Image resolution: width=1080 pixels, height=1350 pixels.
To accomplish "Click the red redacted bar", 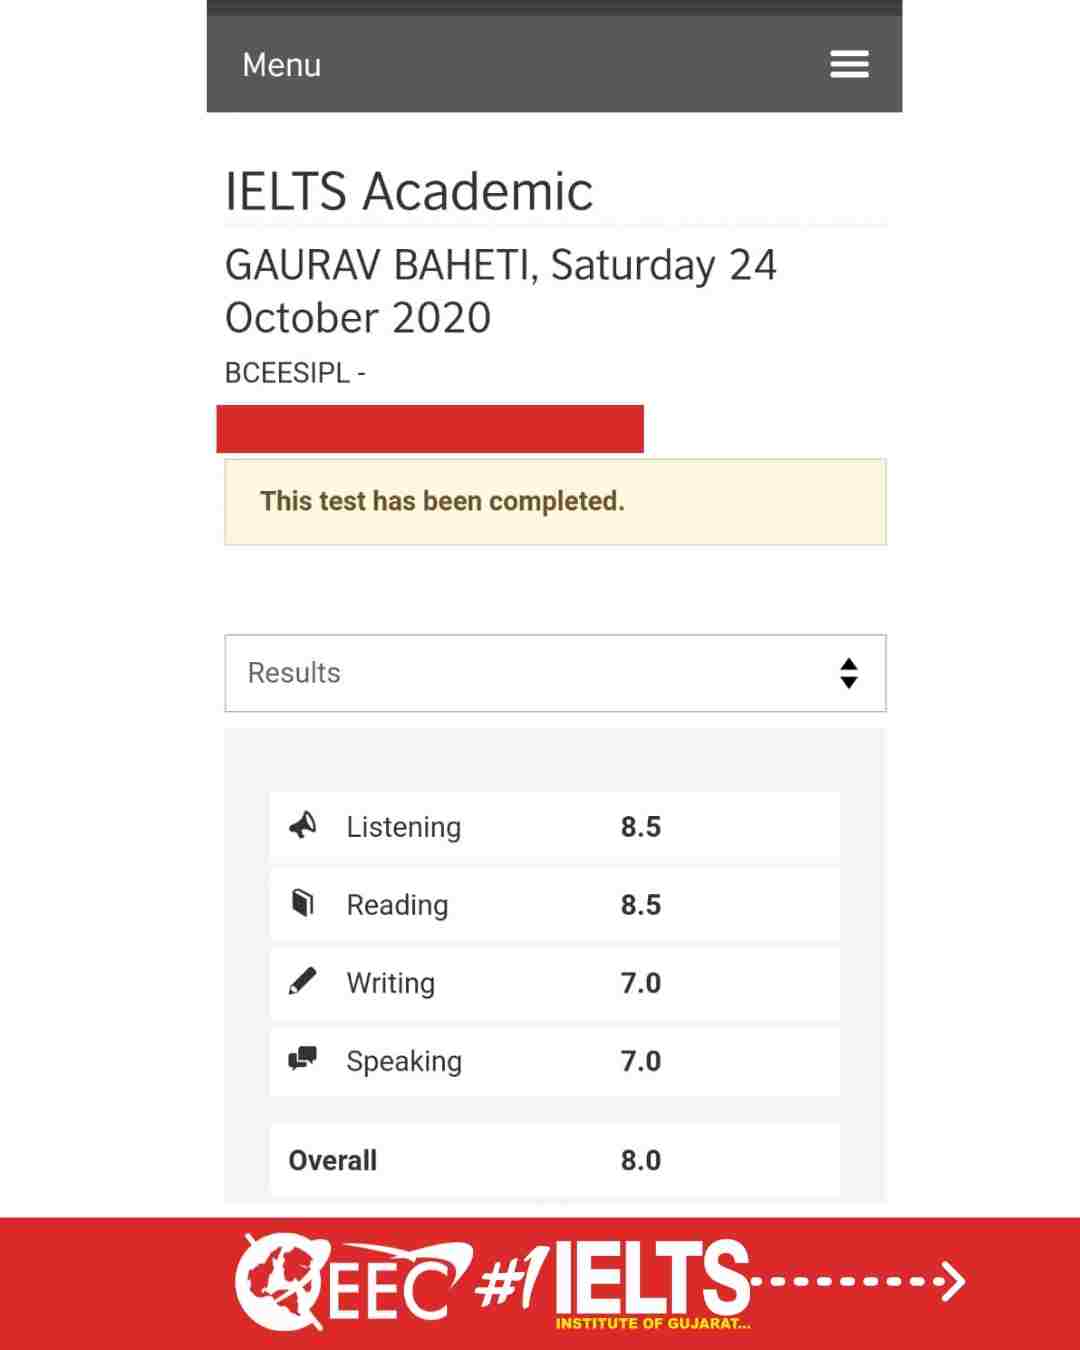I will [430, 429].
